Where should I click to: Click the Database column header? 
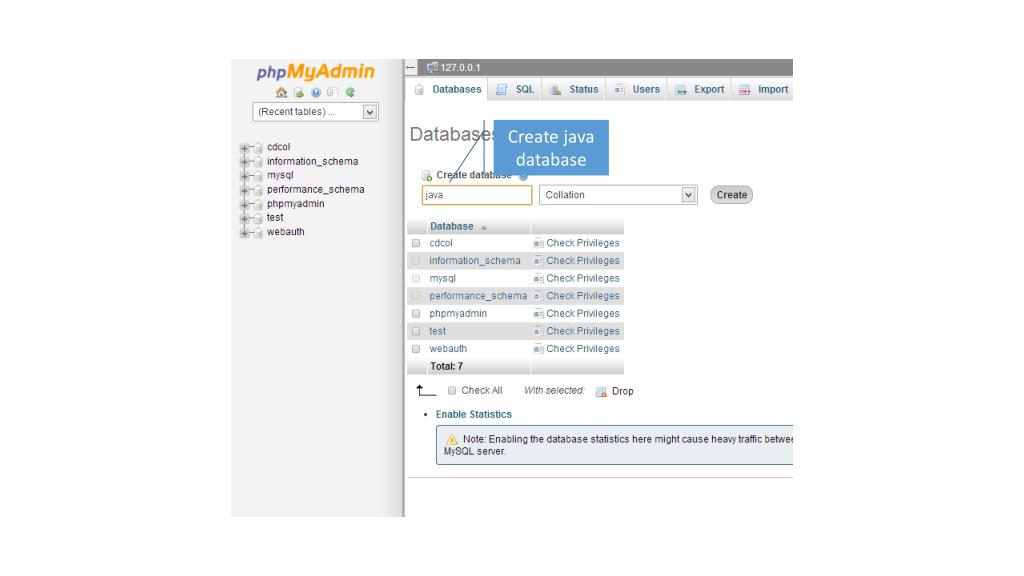coord(452,226)
